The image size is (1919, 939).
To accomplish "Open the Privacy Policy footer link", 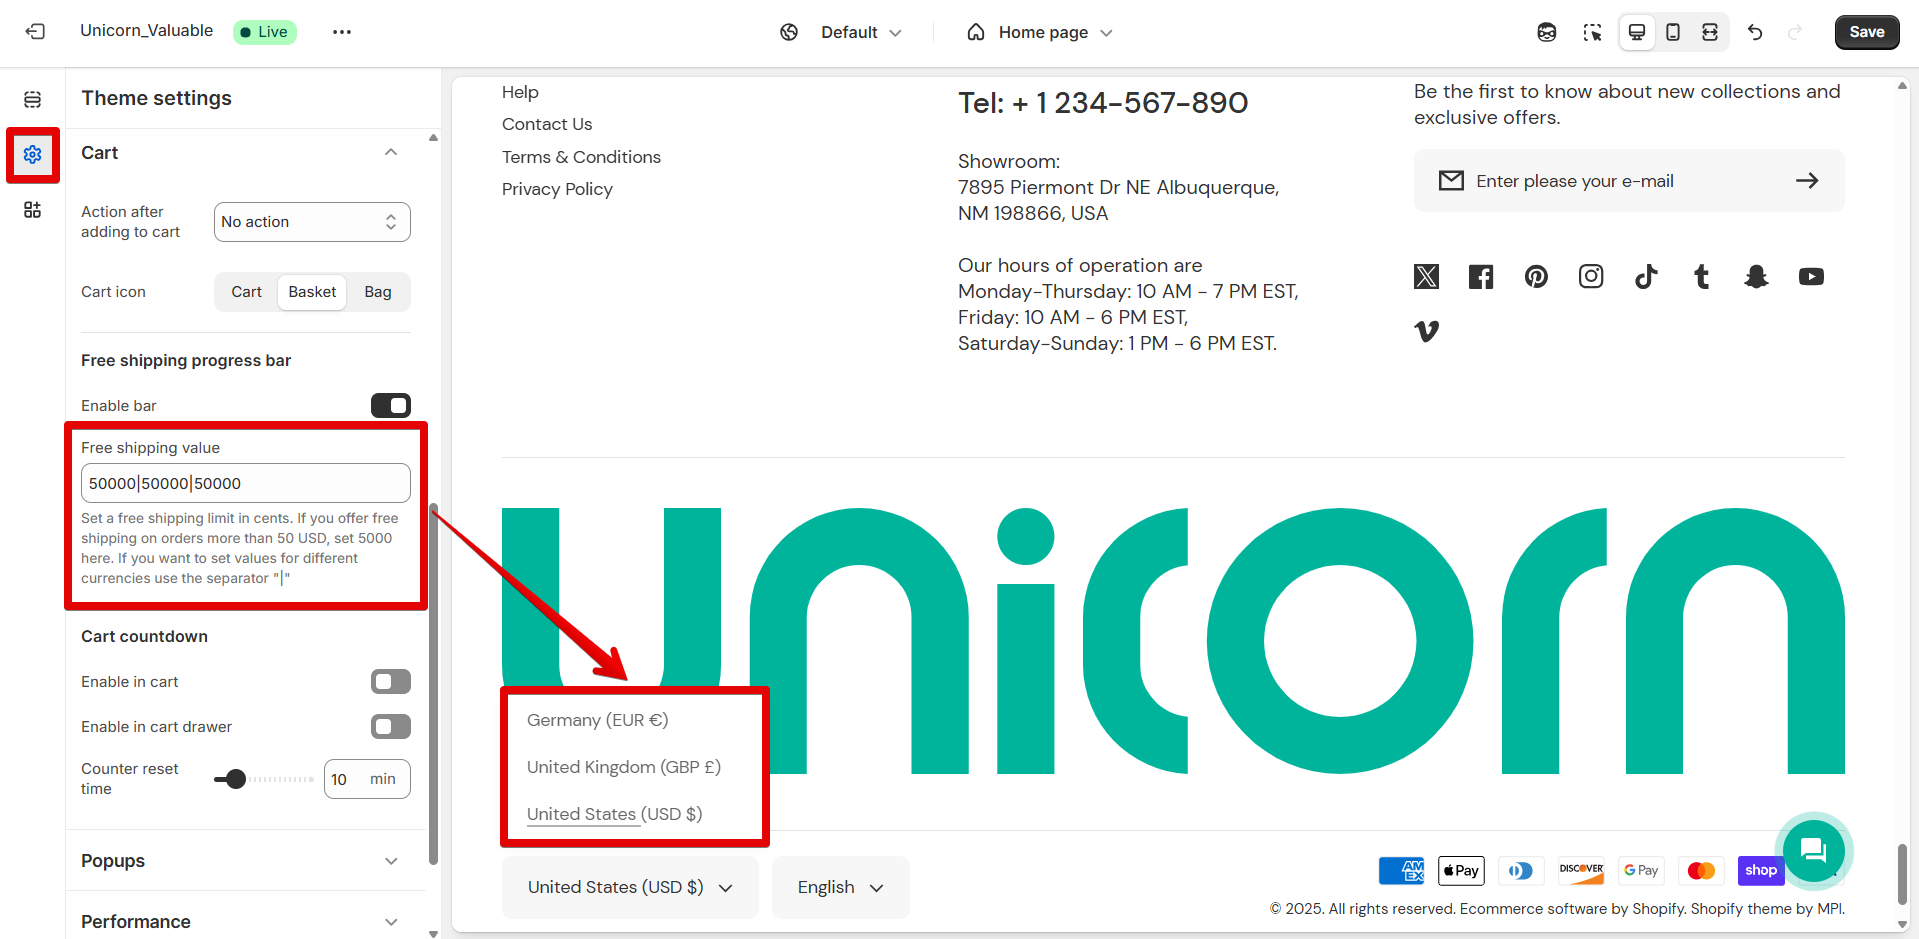I will 557,189.
